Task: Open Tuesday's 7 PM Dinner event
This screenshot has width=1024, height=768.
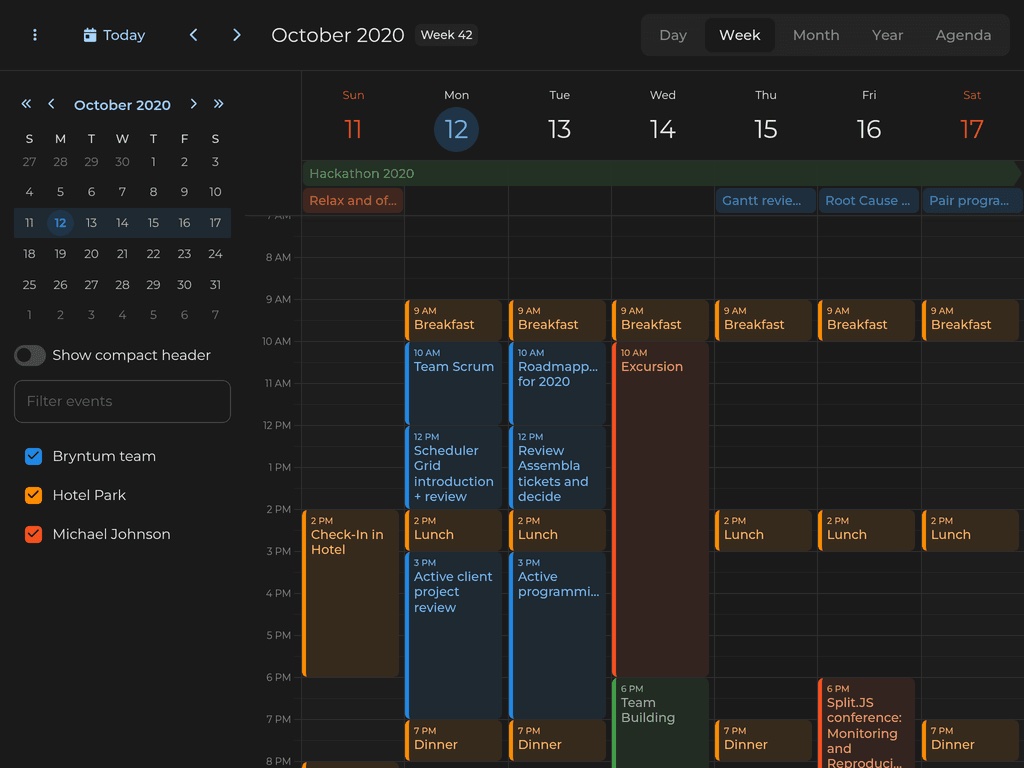Action: 558,740
